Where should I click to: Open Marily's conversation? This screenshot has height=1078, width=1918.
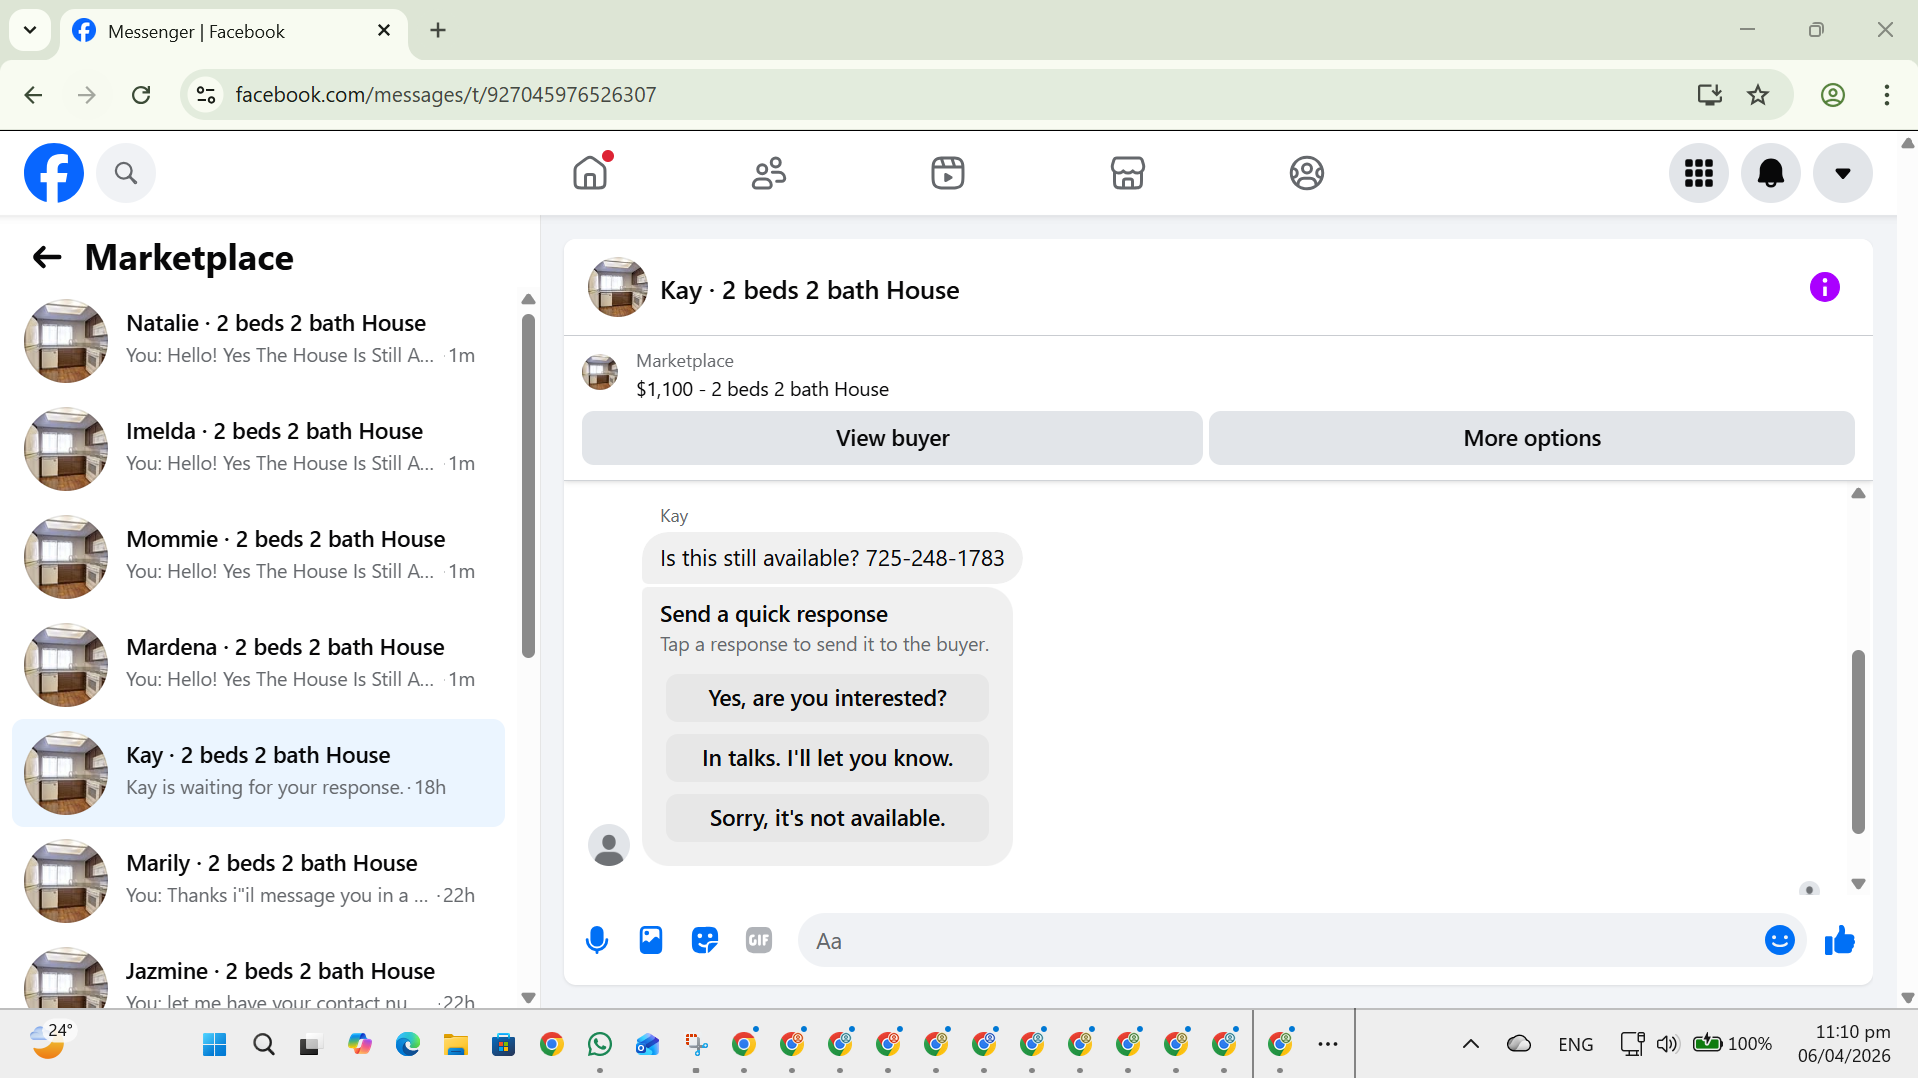[258, 880]
